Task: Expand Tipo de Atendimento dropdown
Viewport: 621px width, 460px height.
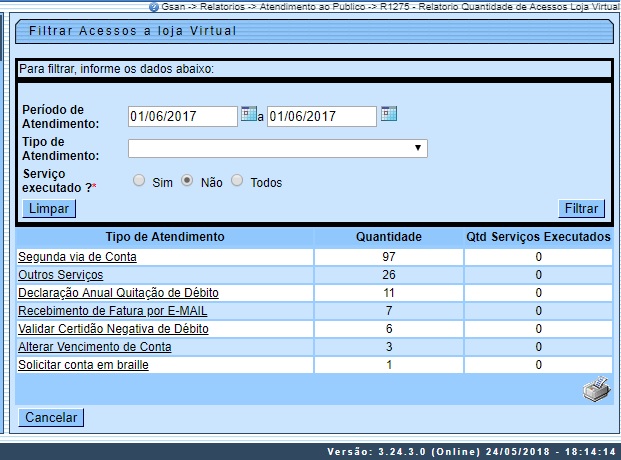Action: tap(277, 149)
